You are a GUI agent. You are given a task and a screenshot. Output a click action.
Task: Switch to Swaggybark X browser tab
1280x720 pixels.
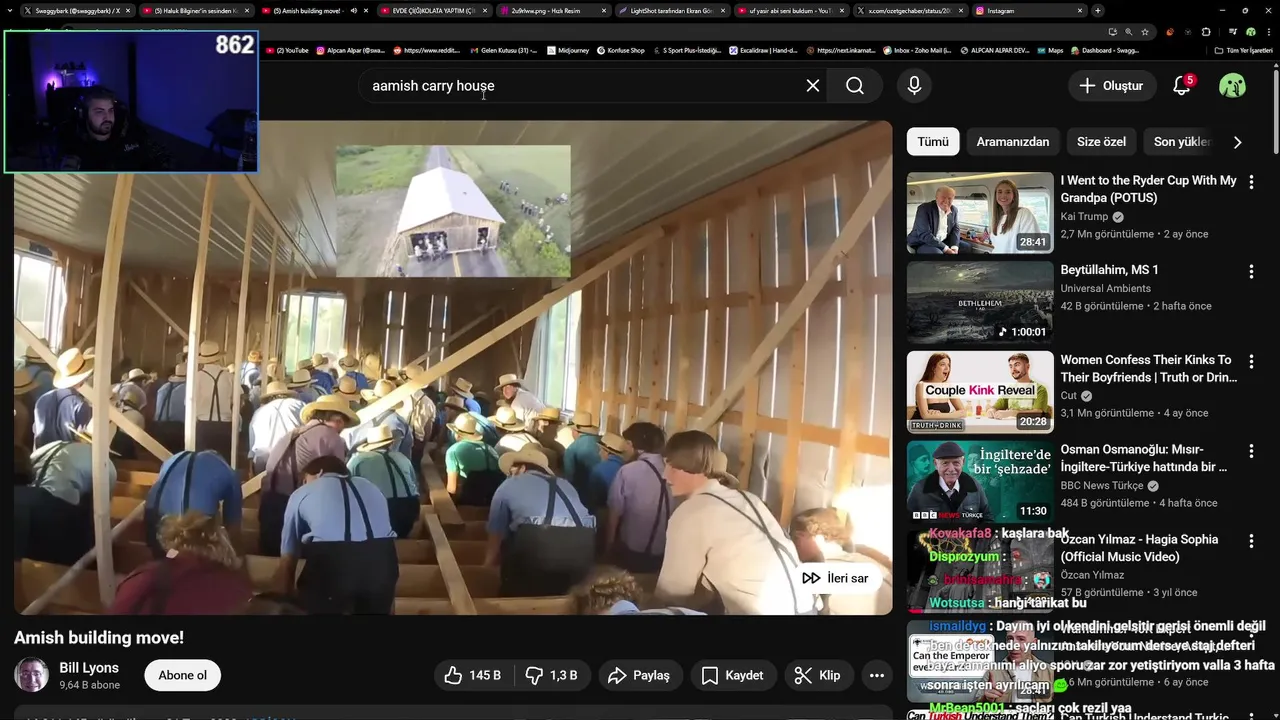click(x=74, y=10)
